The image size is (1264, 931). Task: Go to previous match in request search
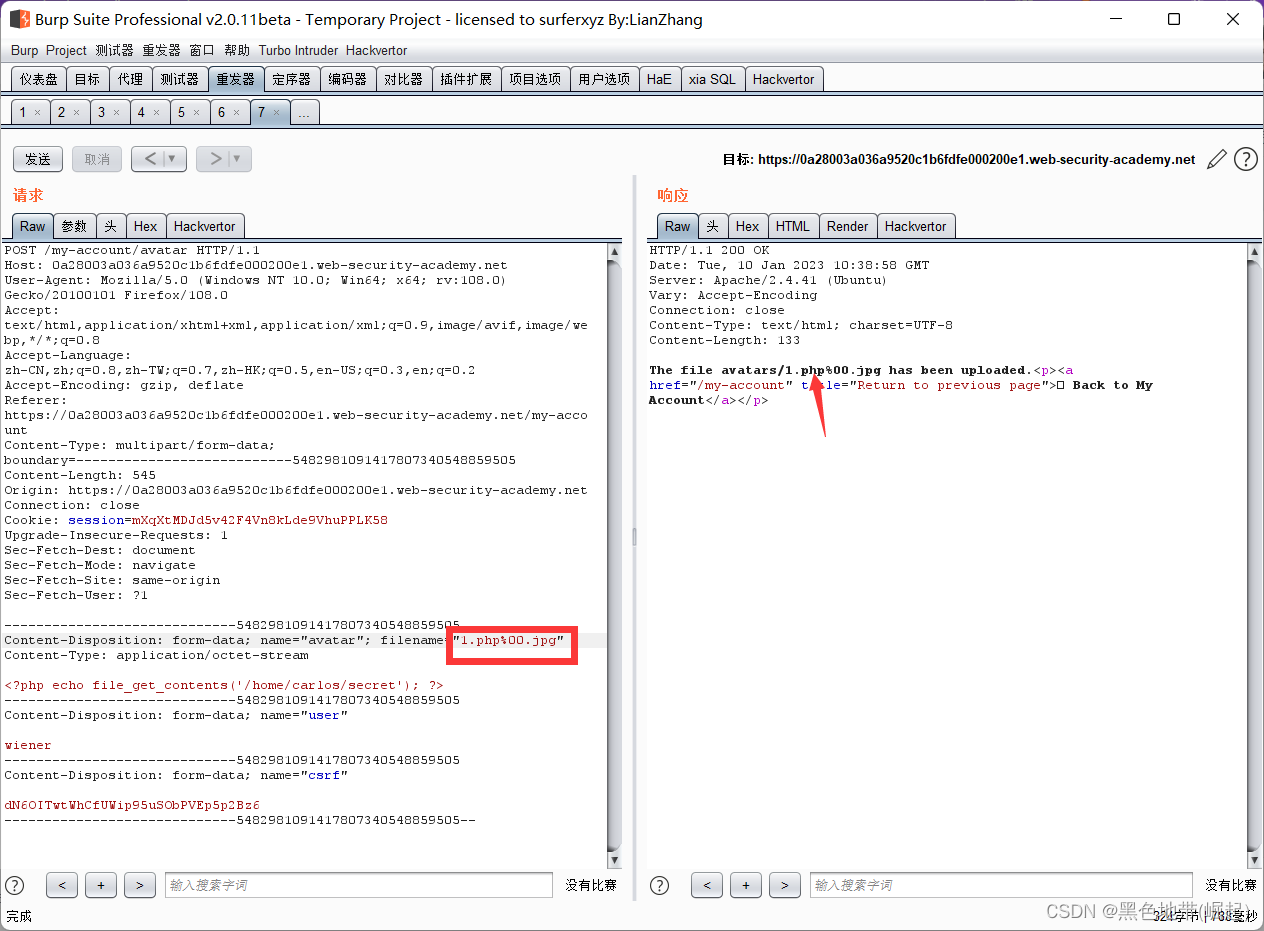pos(62,885)
